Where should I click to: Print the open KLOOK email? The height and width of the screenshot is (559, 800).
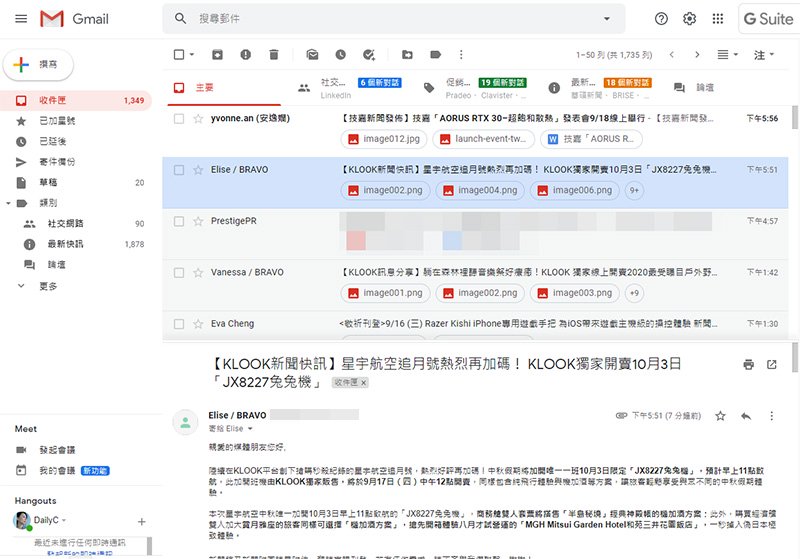coord(748,365)
